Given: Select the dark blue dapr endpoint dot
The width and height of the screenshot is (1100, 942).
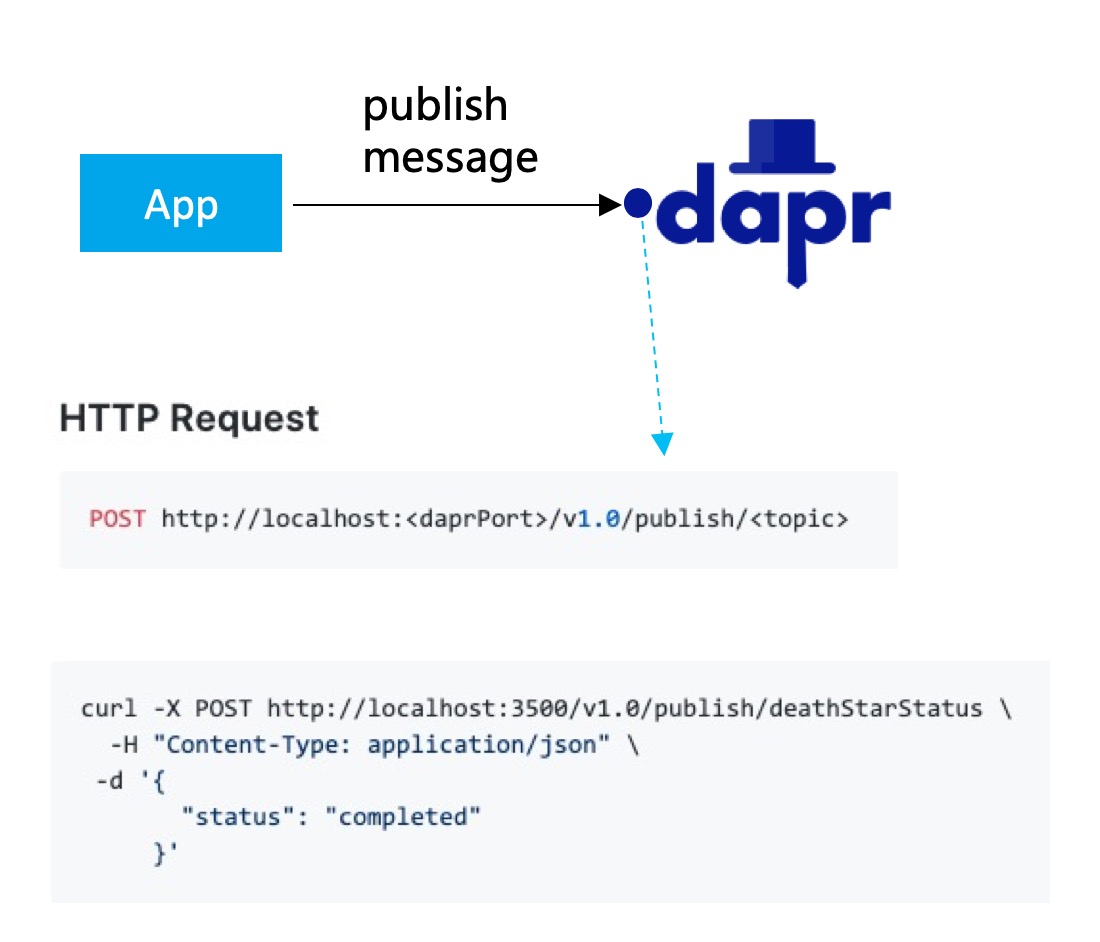Looking at the screenshot, I should pos(638,204).
